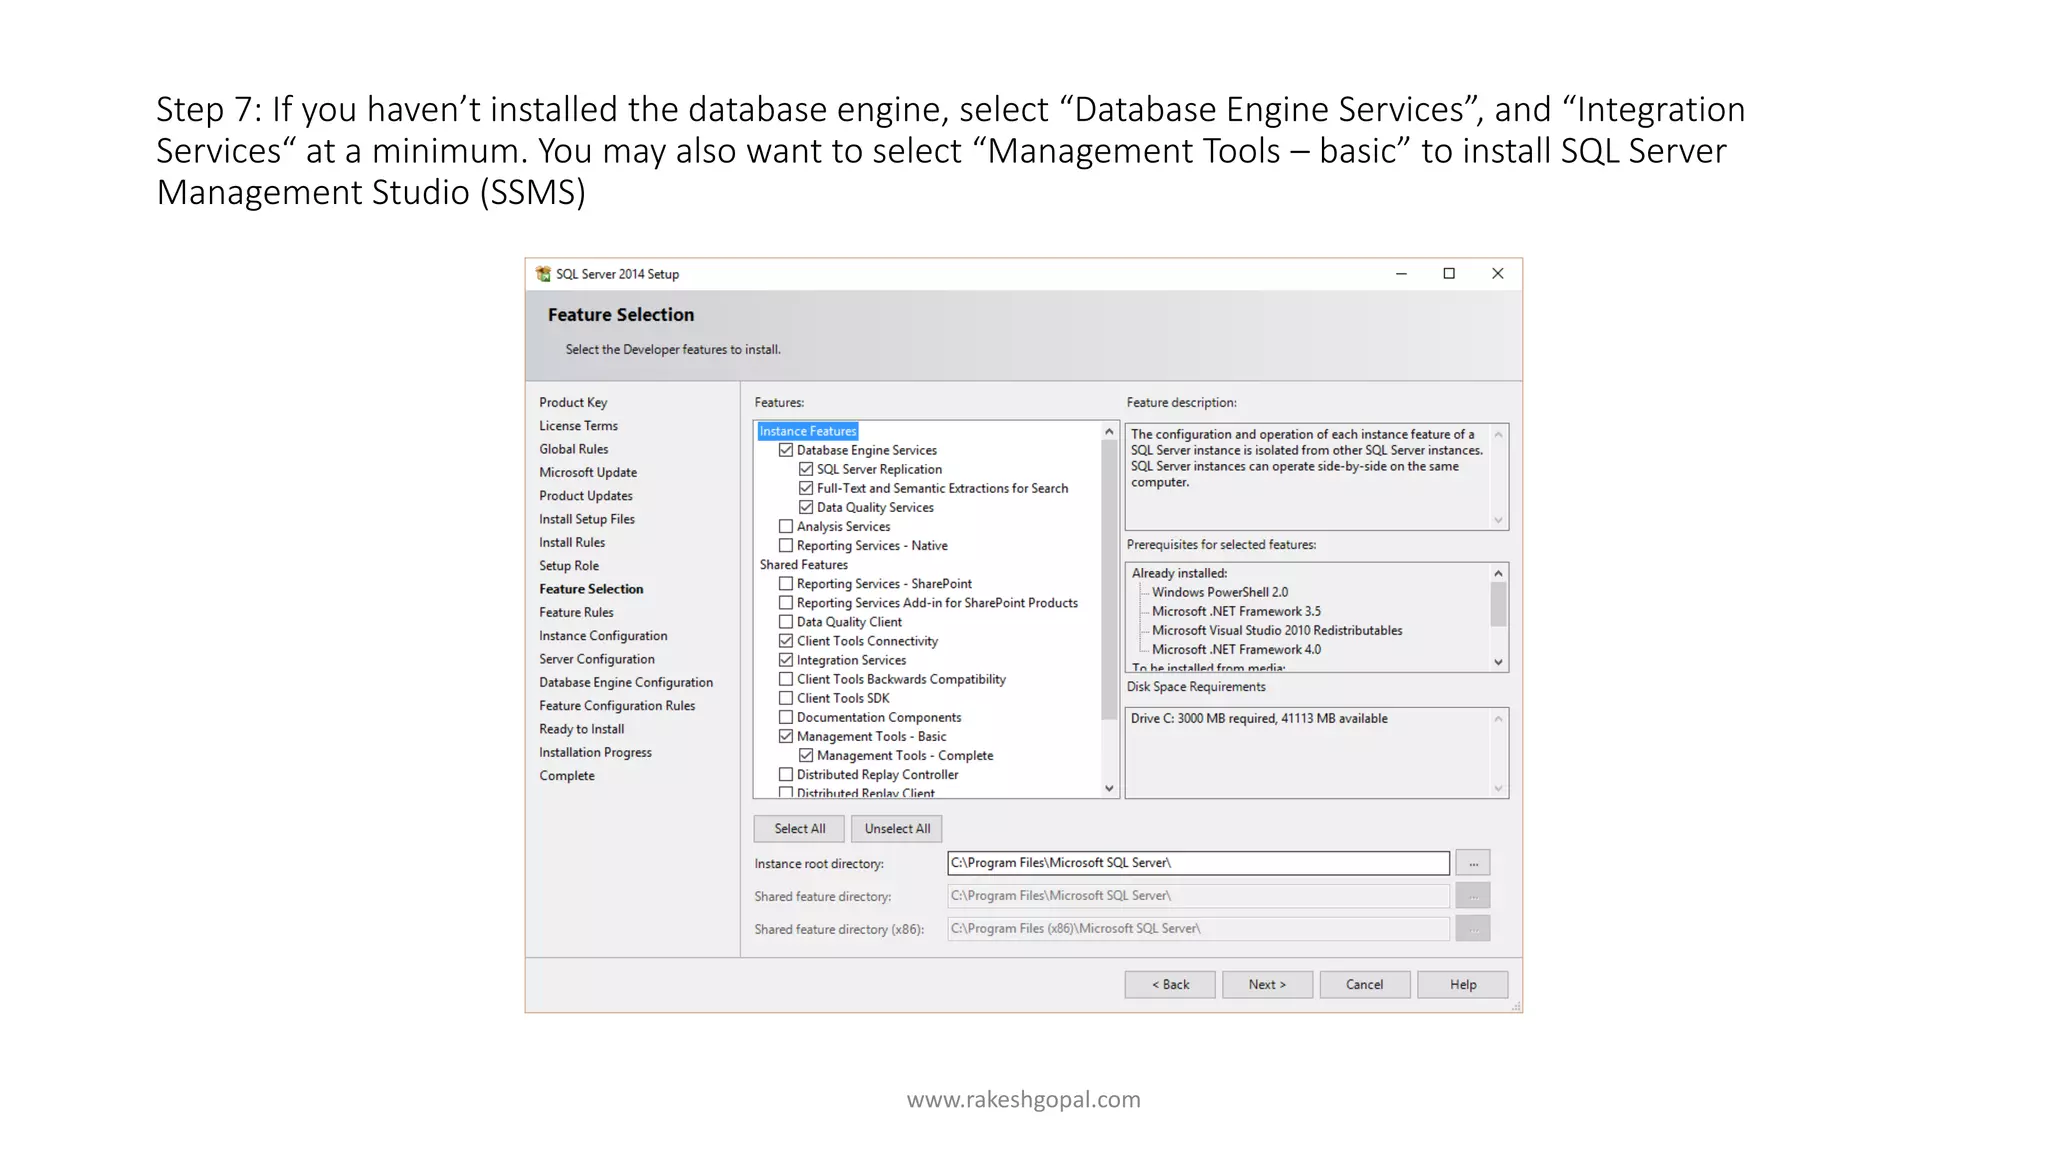Click Select All button
Image resolution: width=2048 pixels, height=1152 pixels.
tap(799, 829)
